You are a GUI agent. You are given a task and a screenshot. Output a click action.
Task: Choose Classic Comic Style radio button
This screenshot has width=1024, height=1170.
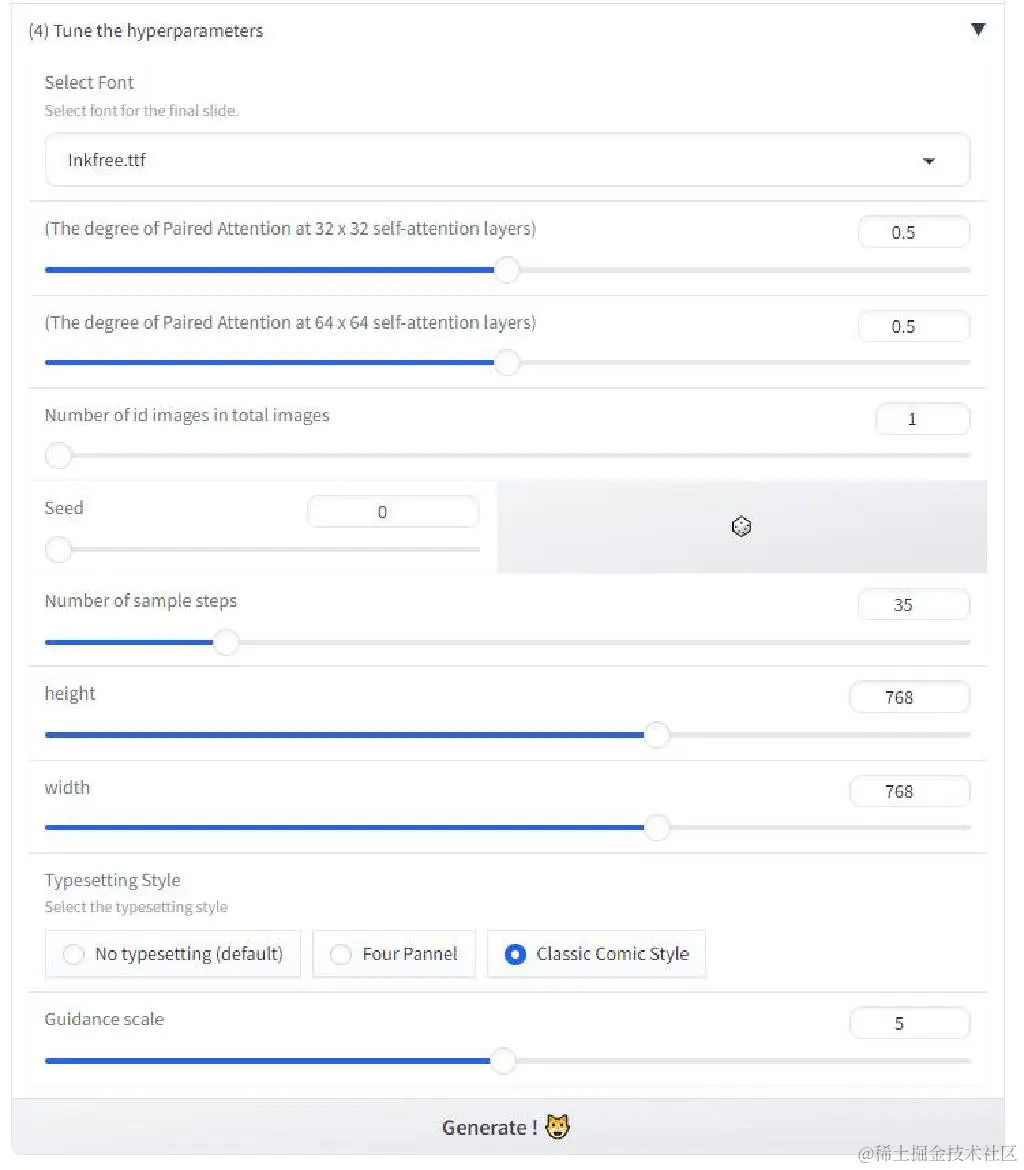click(x=515, y=954)
